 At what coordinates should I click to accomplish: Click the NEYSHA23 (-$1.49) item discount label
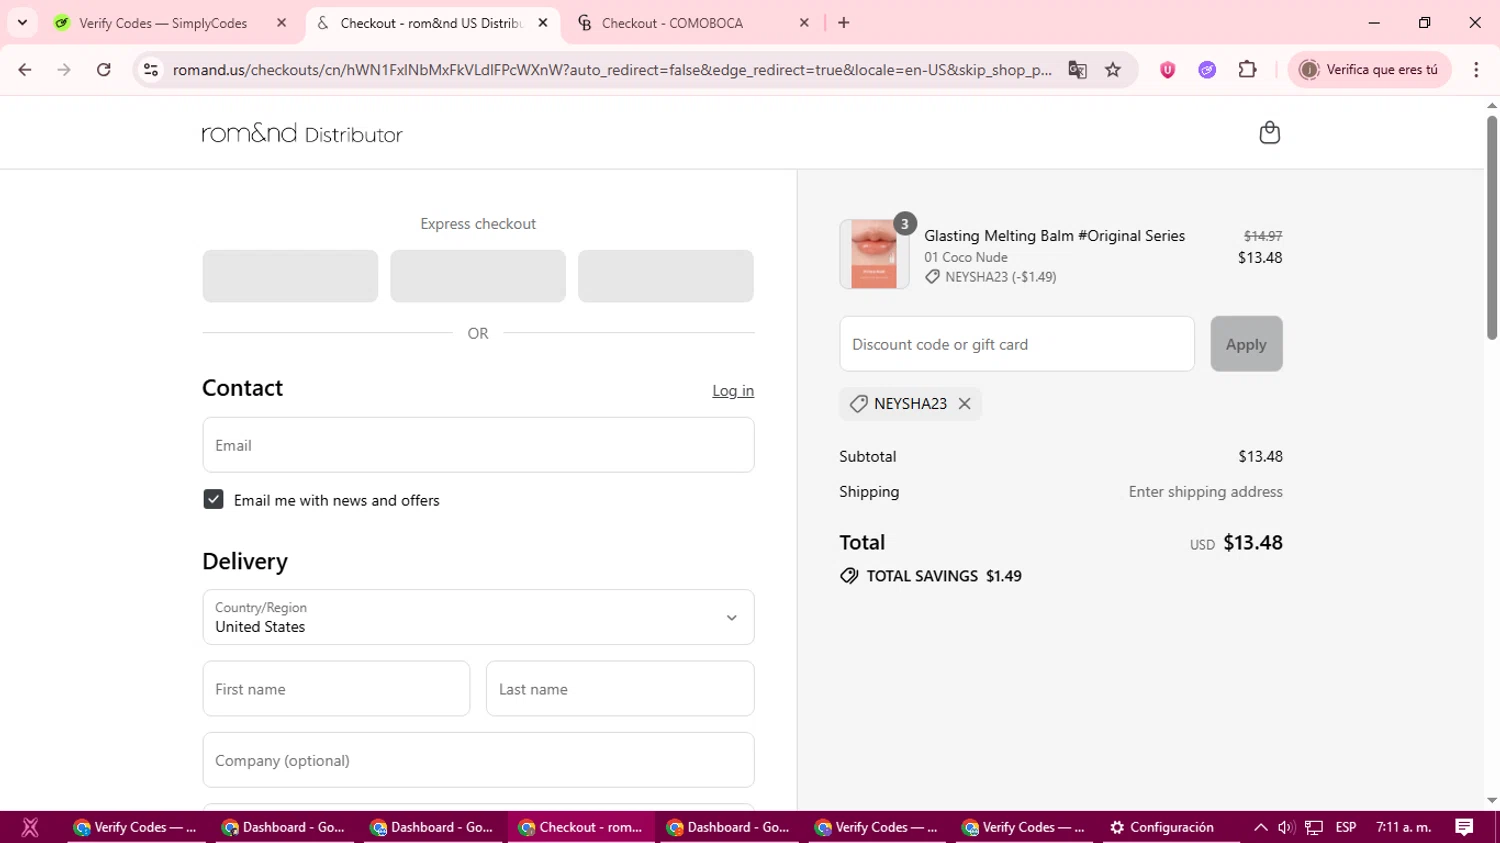(1000, 277)
